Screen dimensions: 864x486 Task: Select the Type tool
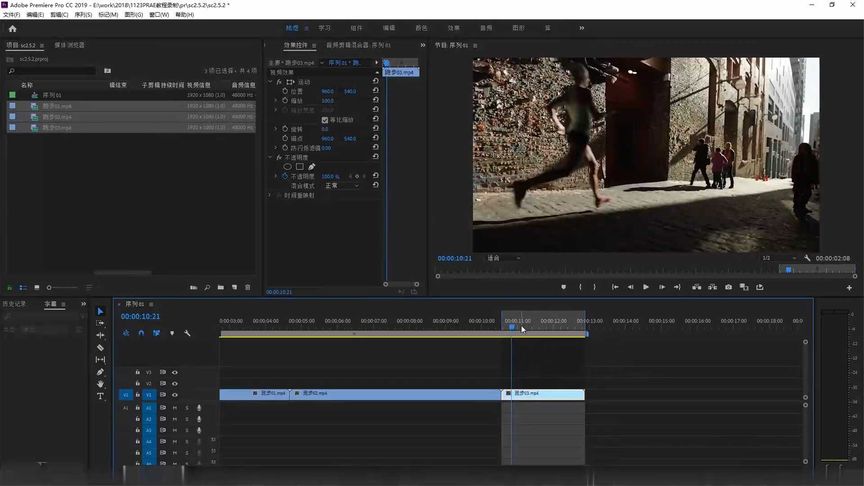click(100, 396)
